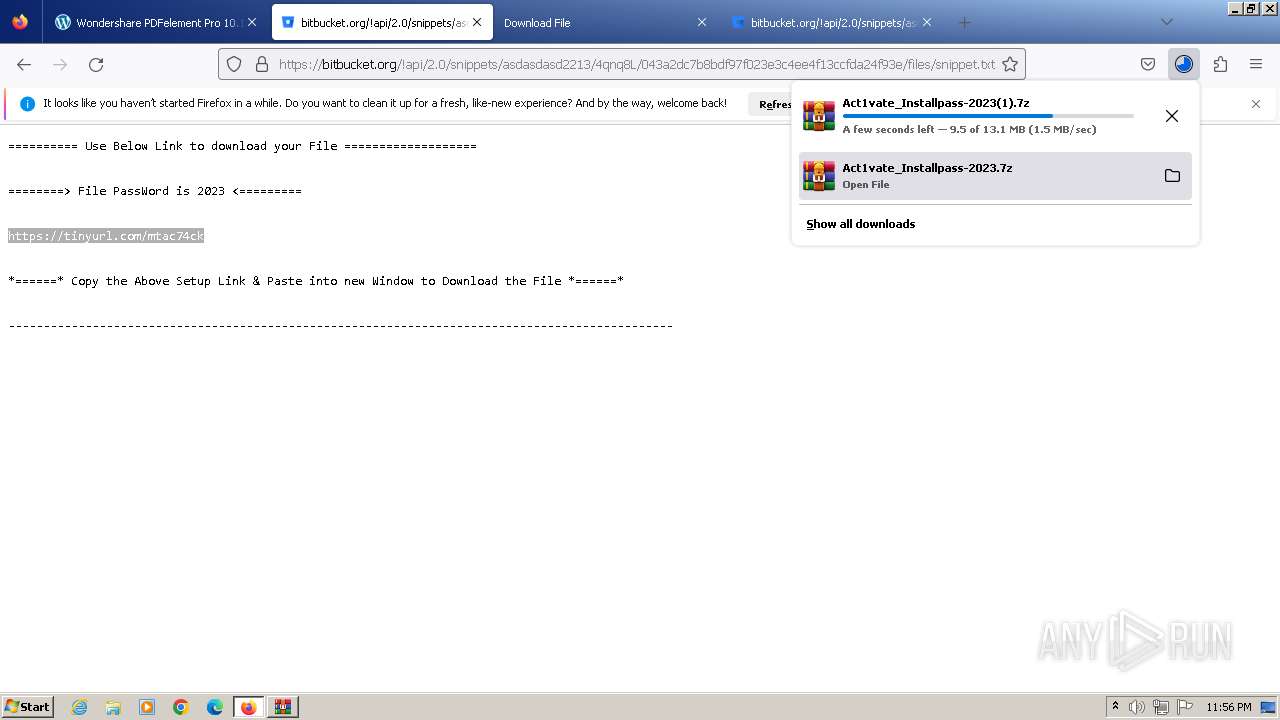Reload the current page
1280x720 pixels.
(x=96, y=64)
